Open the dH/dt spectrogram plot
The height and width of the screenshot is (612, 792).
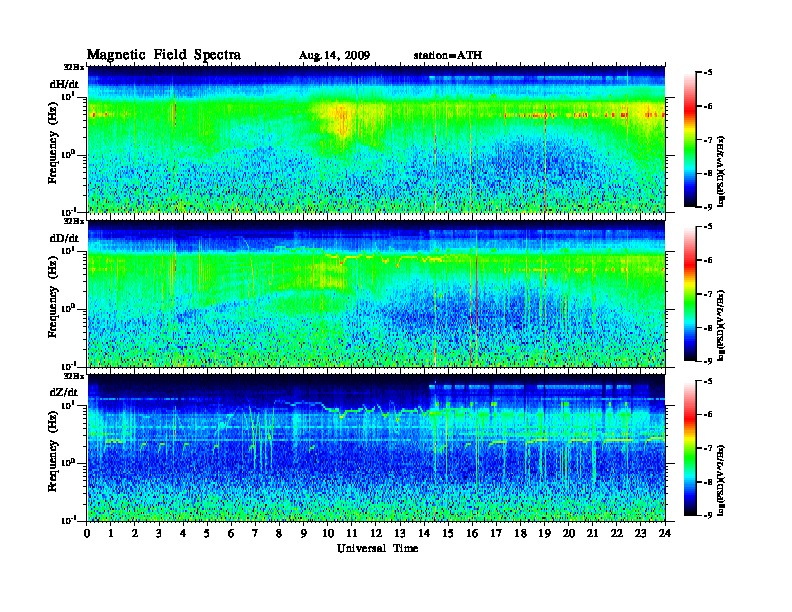coord(376,139)
